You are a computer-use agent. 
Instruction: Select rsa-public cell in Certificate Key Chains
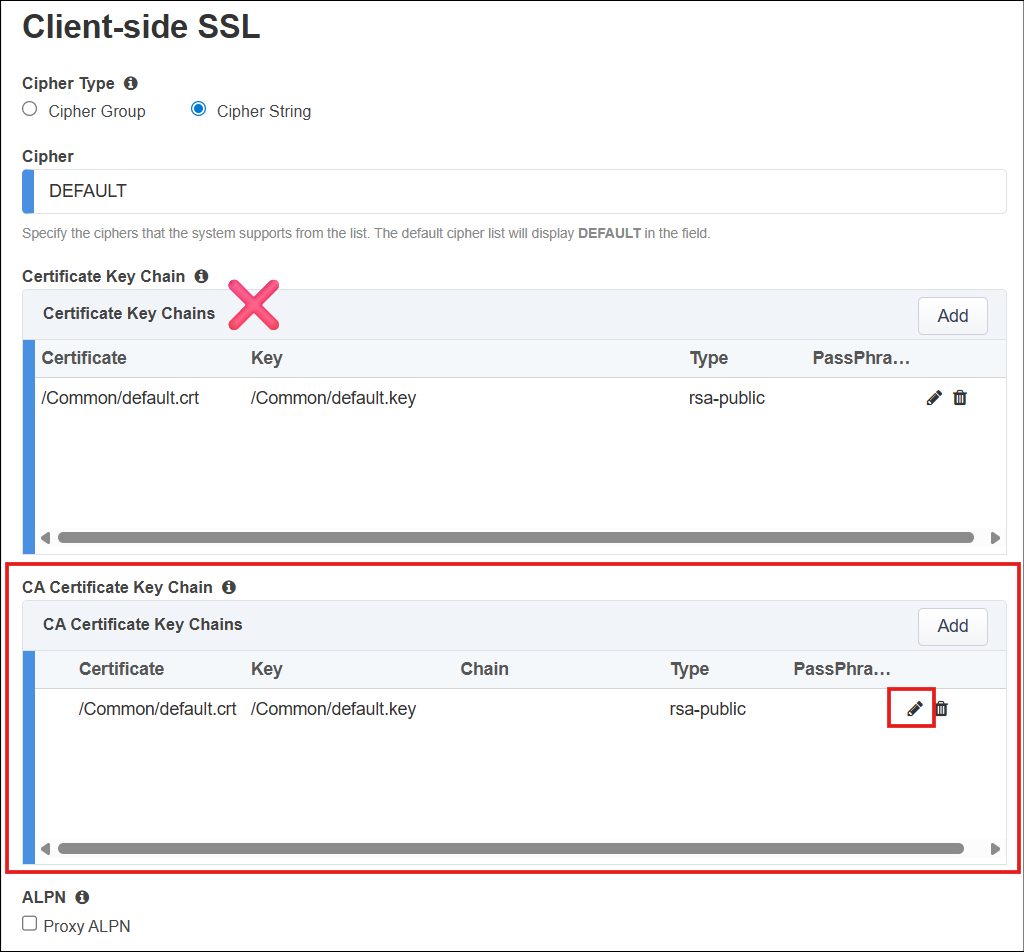(727, 398)
